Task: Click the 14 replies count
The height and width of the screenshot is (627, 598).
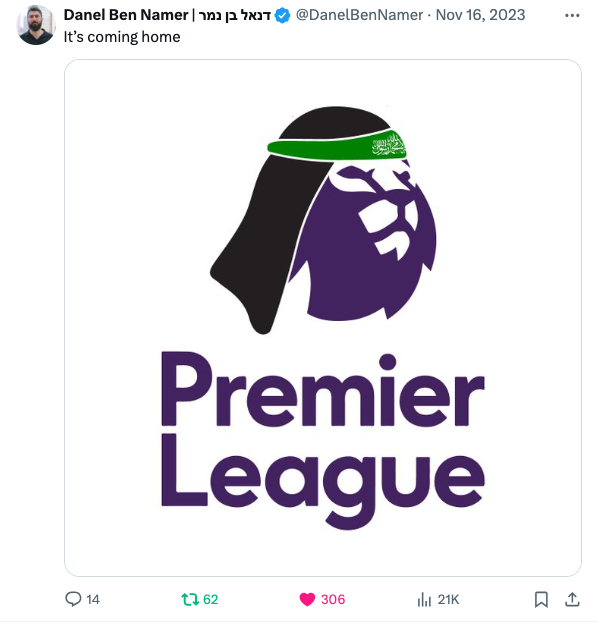Action: pyautogui.click(x=93, y=599)
